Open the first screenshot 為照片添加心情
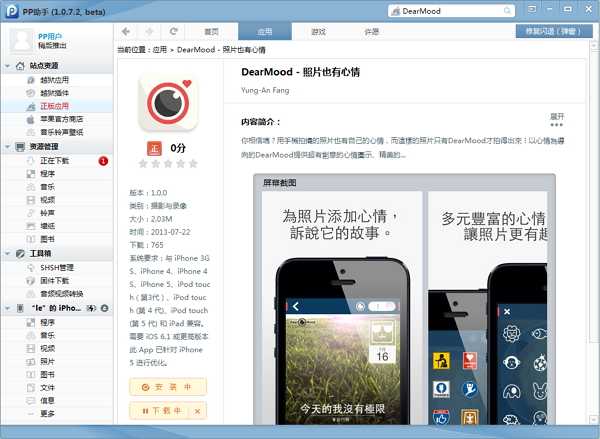The width and height of the screenshot is (600, 439). click(342, 307)
